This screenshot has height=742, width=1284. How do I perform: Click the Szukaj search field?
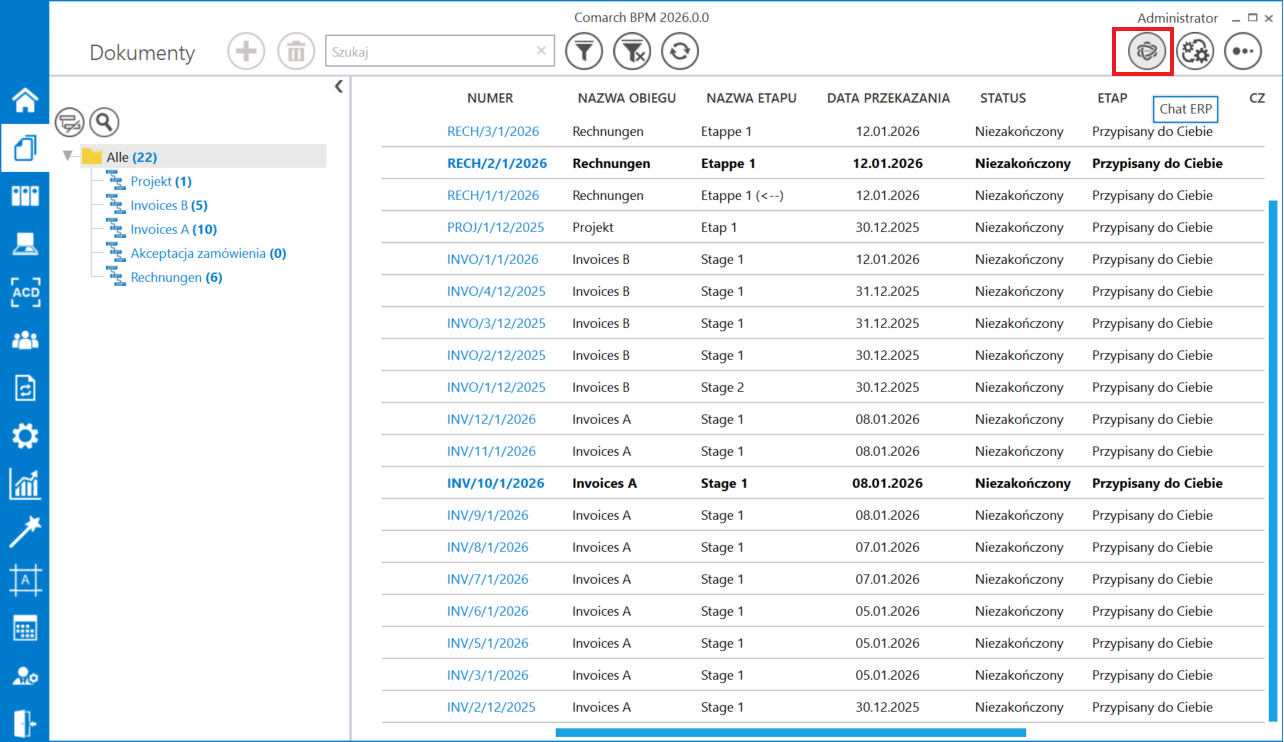pyautogui.click(x=430, y=51)
